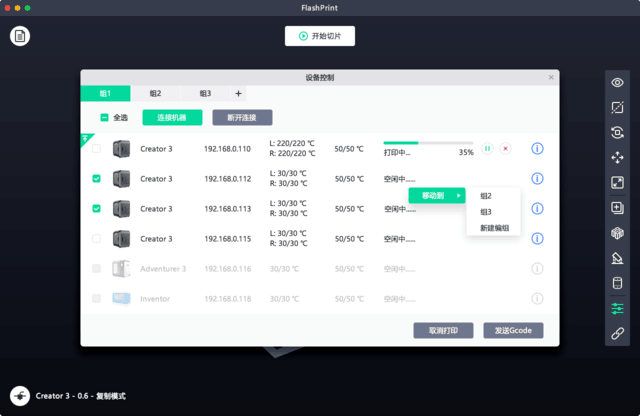Click the 192.168.0.118 IP address
Viewport: 640px width, 416px height.
pos(227,299)
